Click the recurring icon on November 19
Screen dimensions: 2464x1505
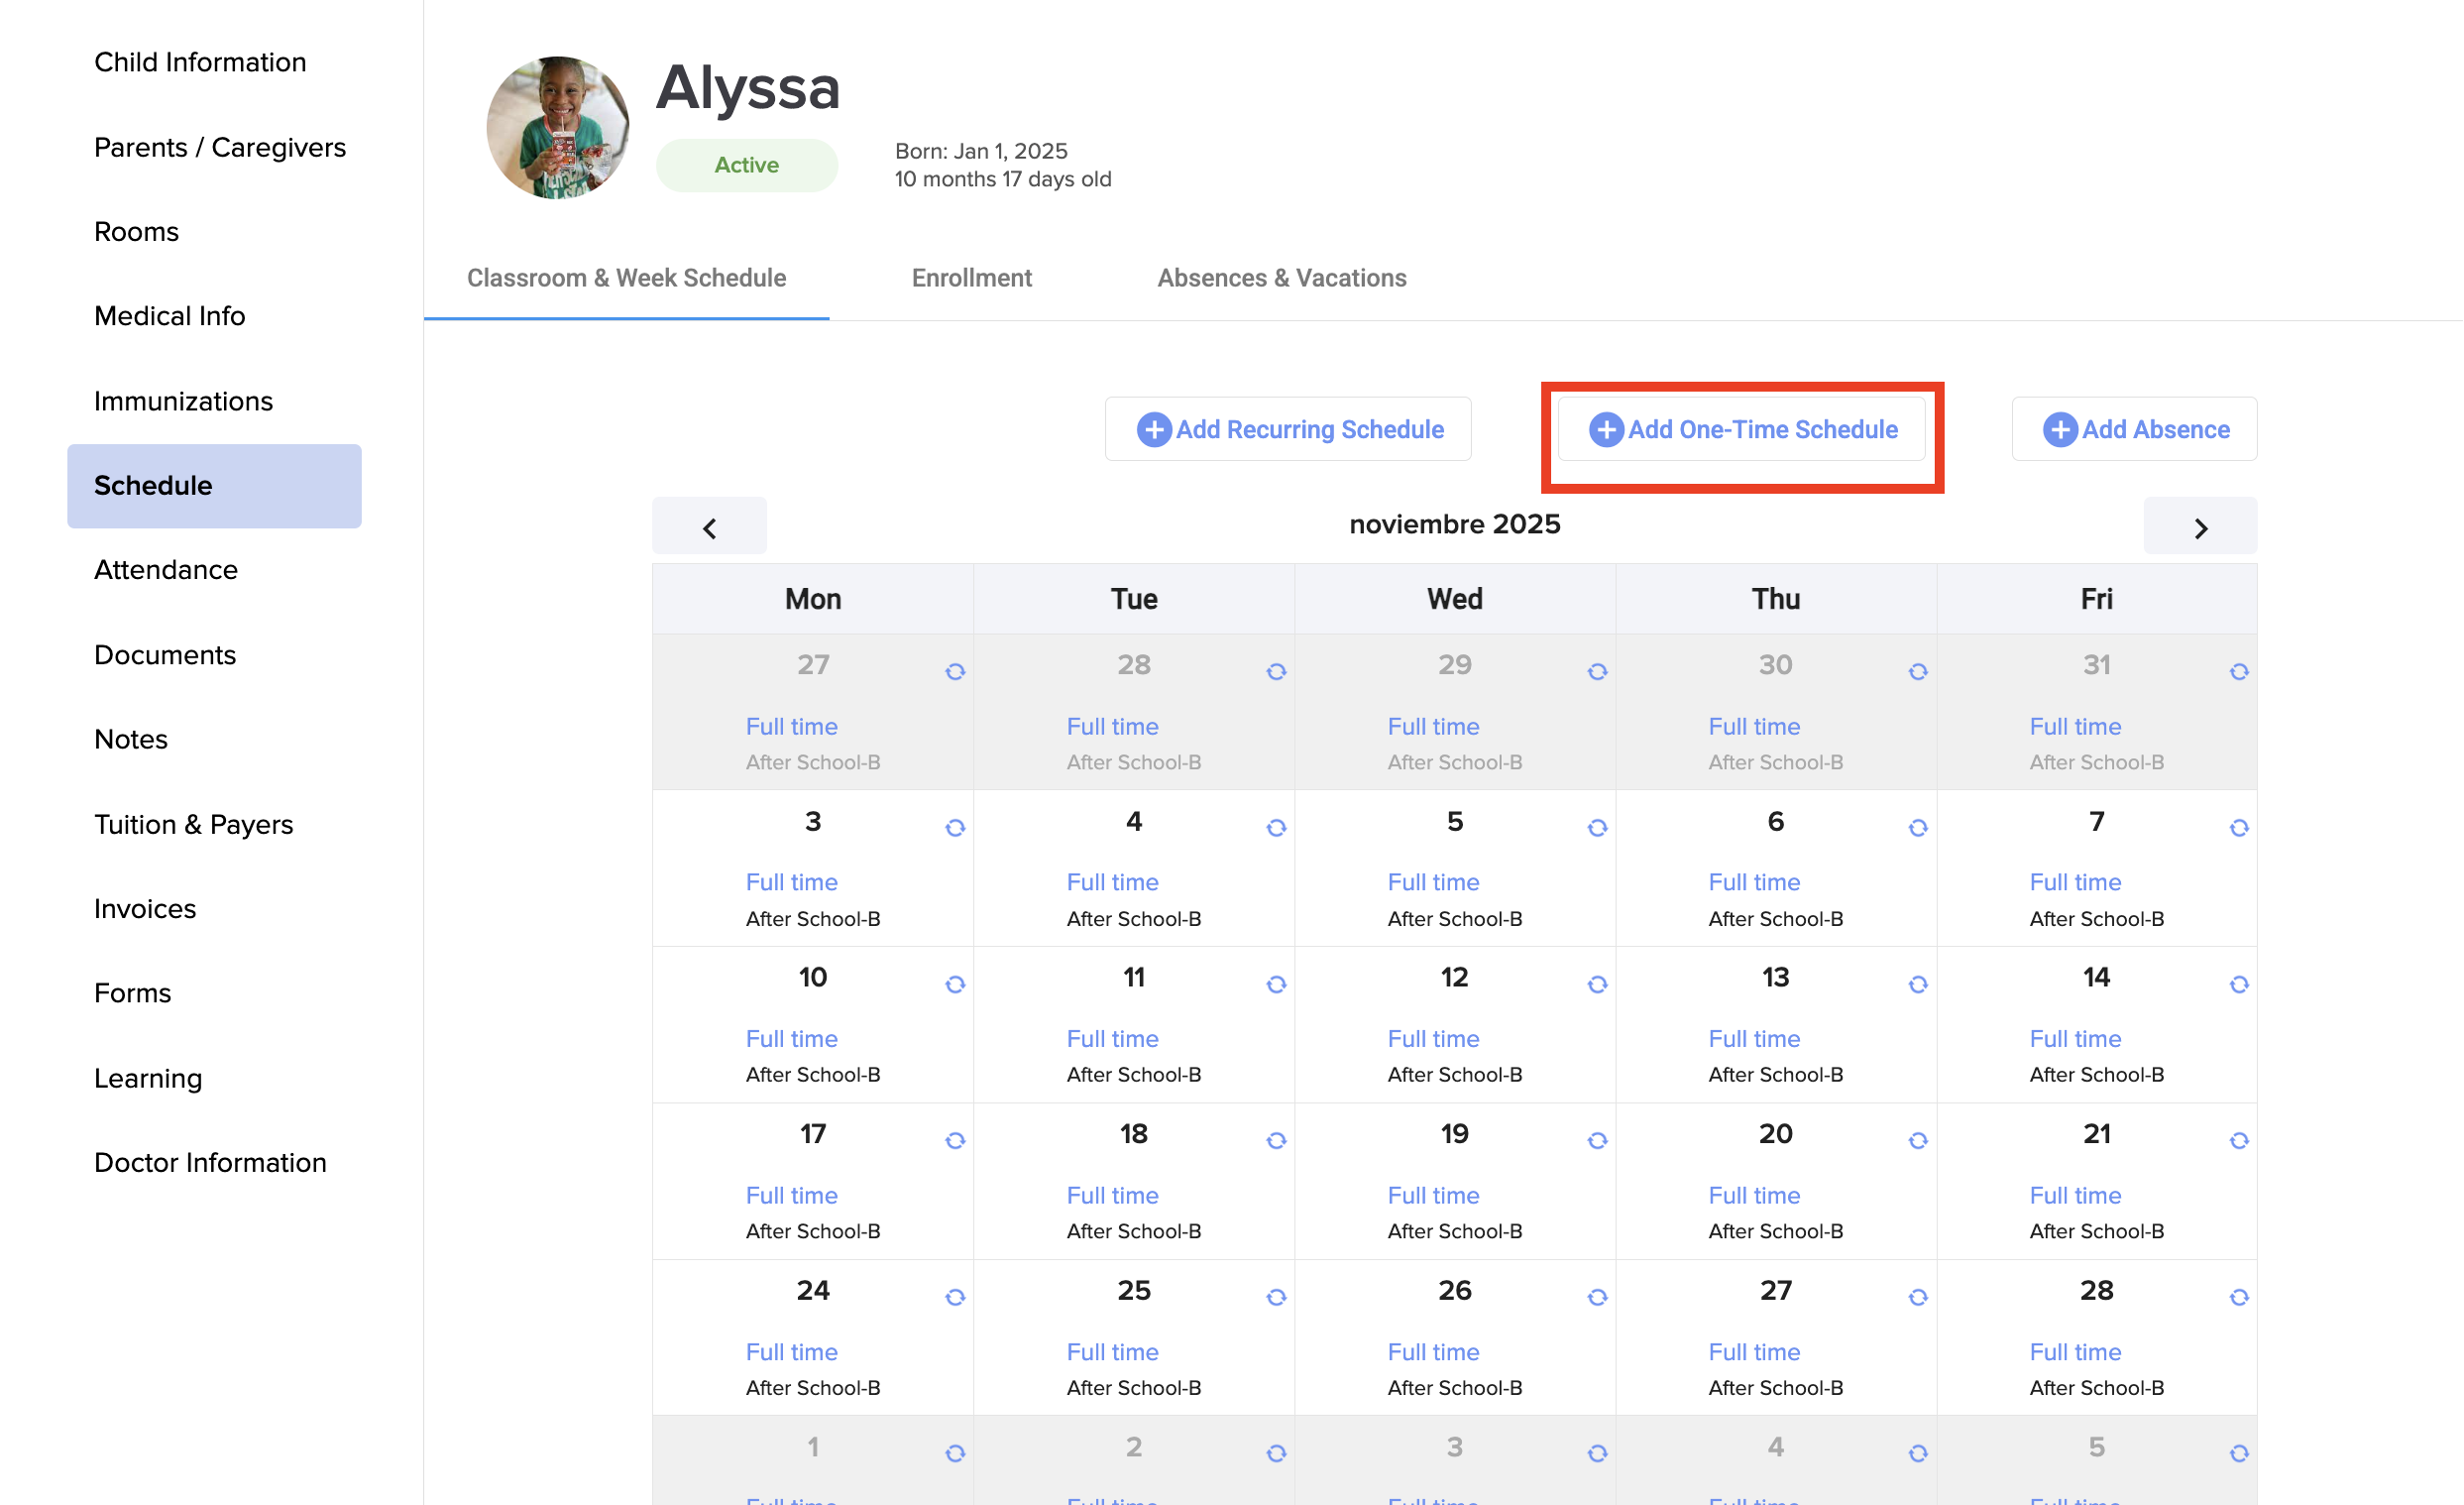(x=1597, y=1141)
